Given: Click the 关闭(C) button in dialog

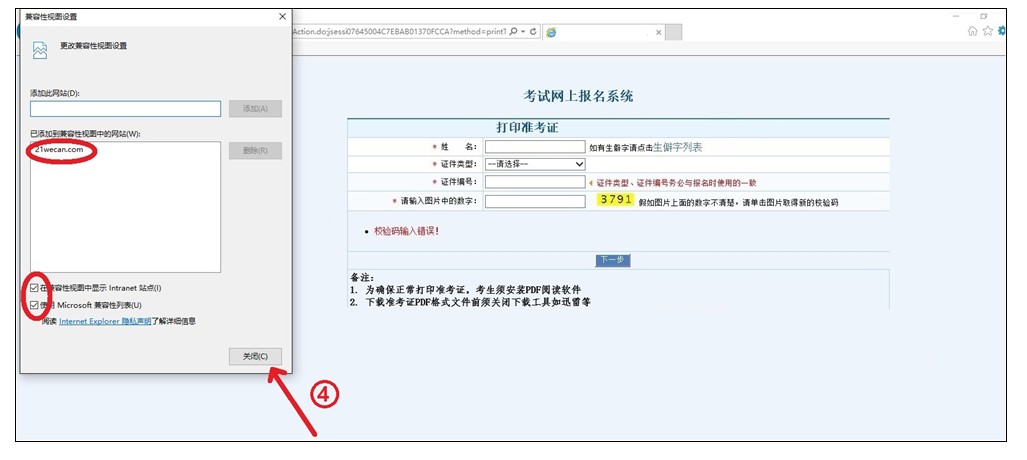Looking at the screenshot, I should coord(255,356).
